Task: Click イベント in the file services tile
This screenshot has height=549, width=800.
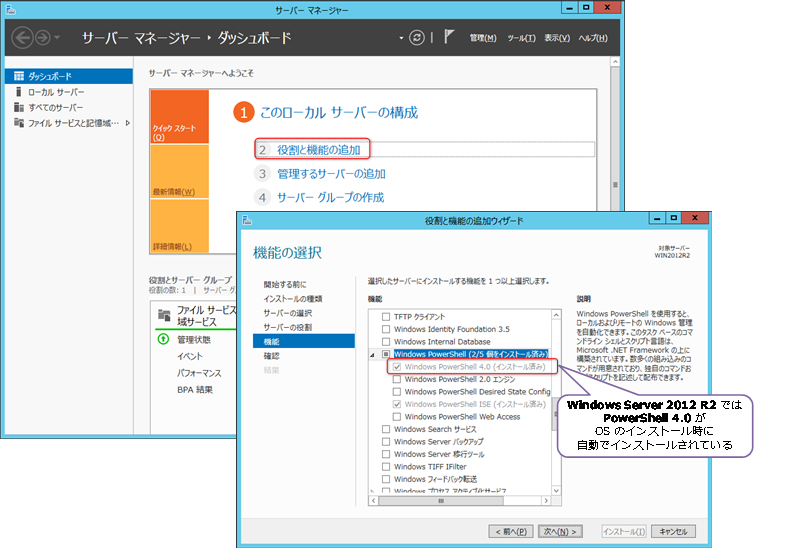Action: (x=190, y=356)
